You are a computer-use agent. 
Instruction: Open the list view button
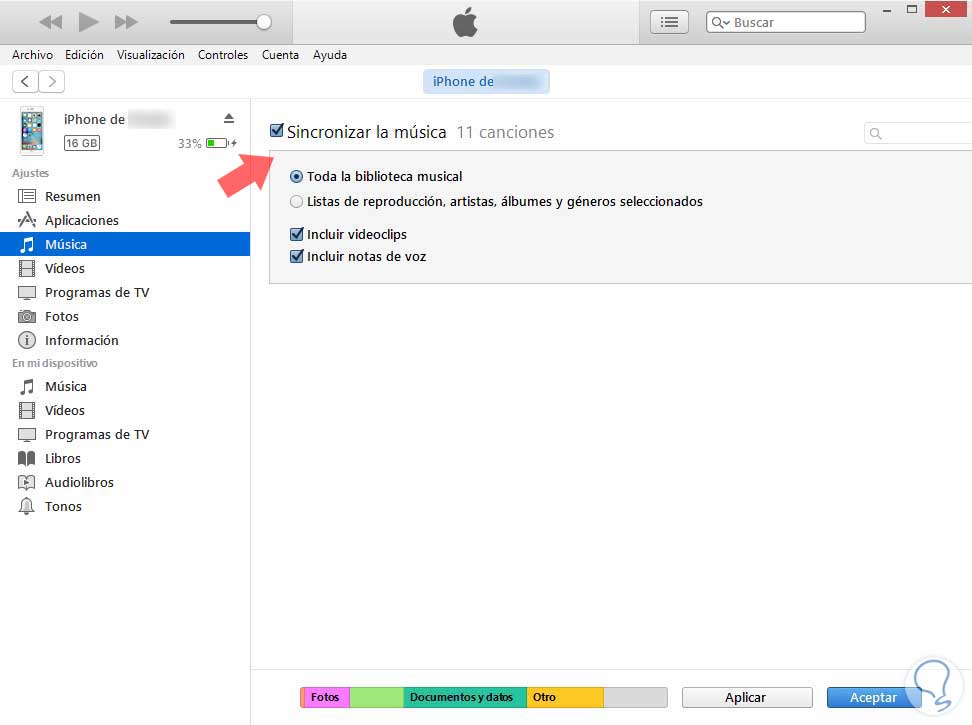point(669,22)
